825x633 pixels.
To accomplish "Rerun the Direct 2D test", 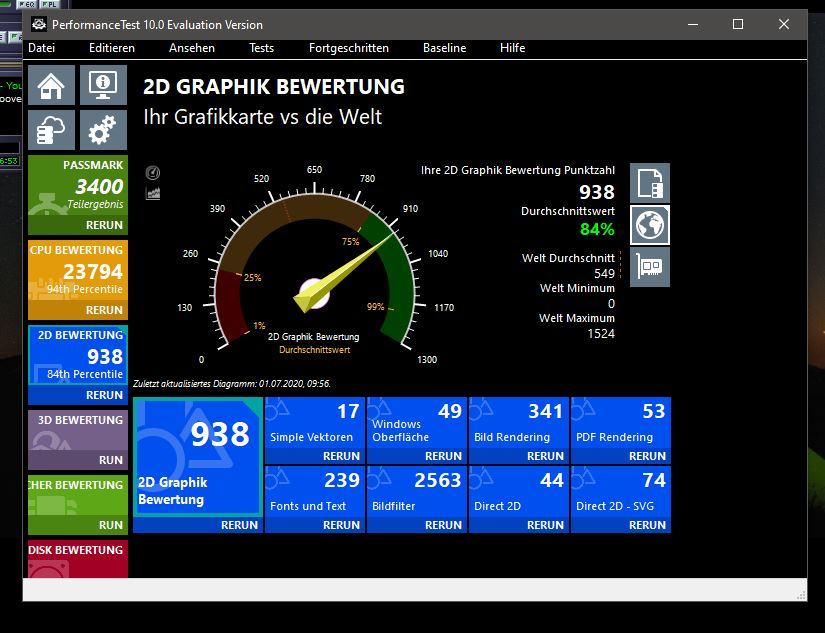I will tap(546, 525).
